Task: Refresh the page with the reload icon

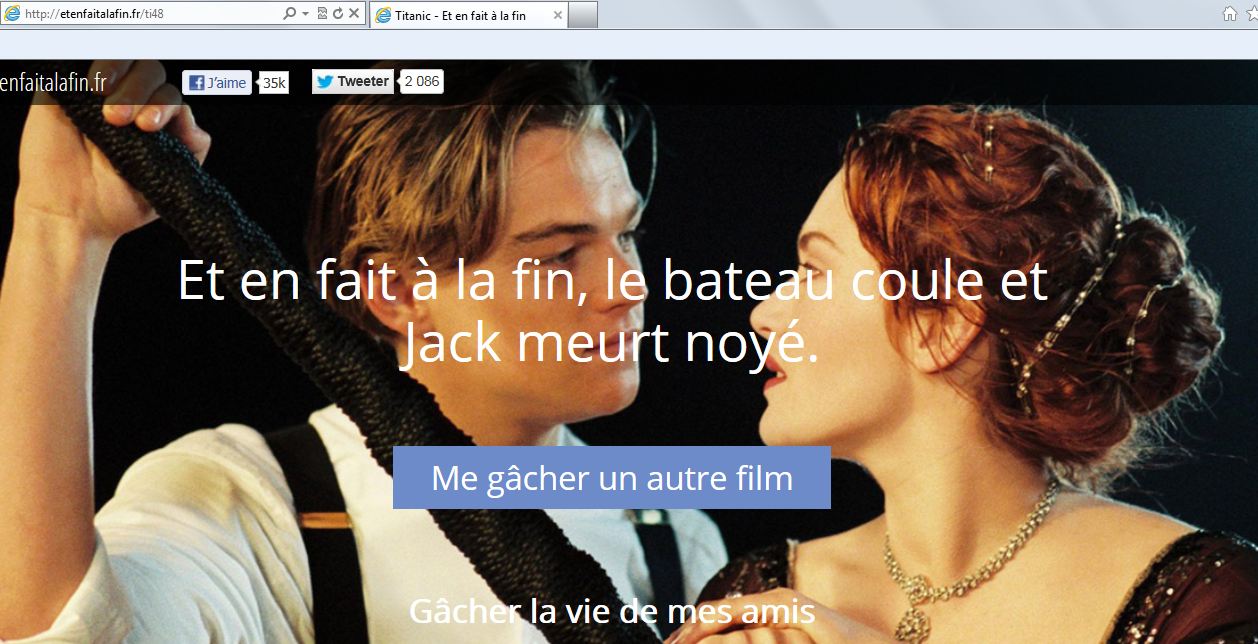Action: [x=338, y=14]
